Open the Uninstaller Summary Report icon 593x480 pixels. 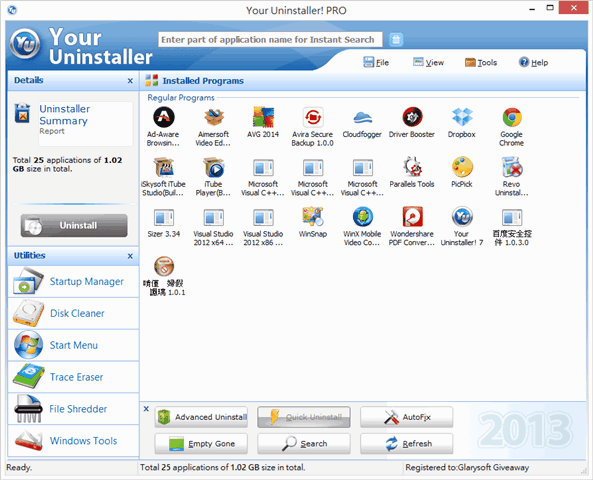(23, 113)
